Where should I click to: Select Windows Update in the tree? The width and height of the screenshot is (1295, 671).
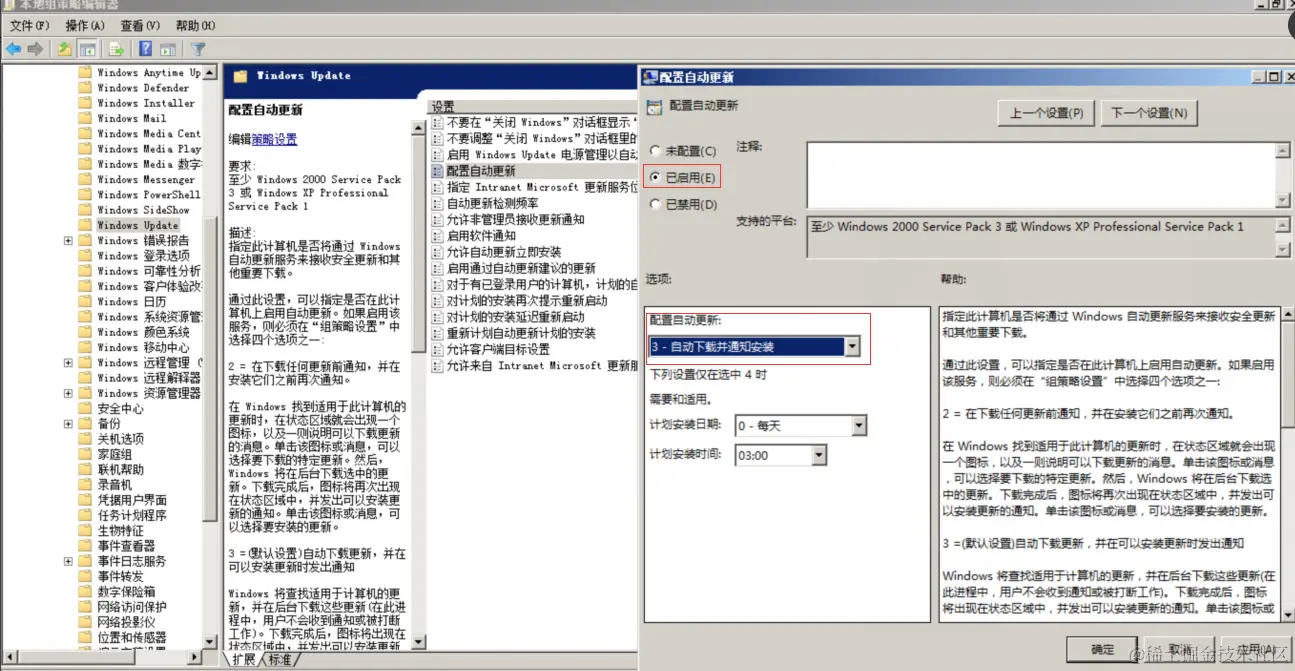(x=138, y=226)
